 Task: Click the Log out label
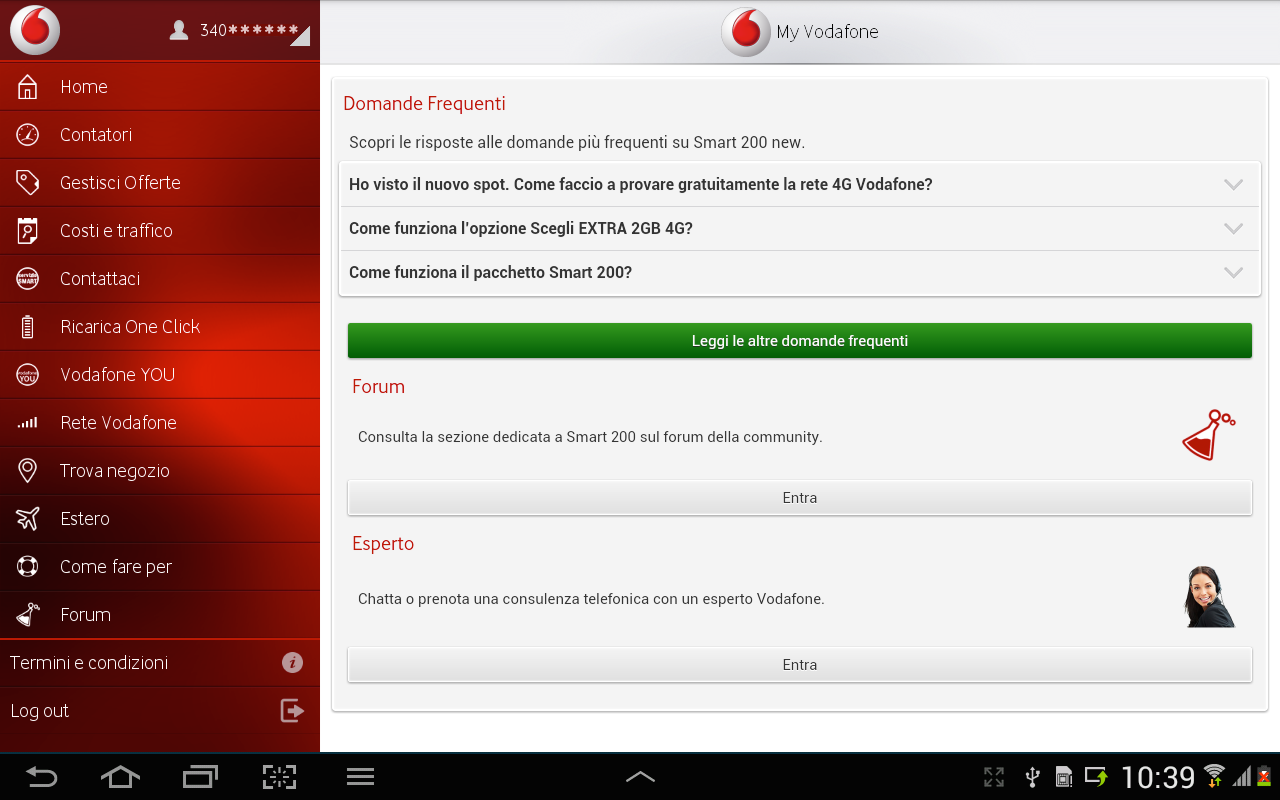pyautogui.click(x=40, y=711)
